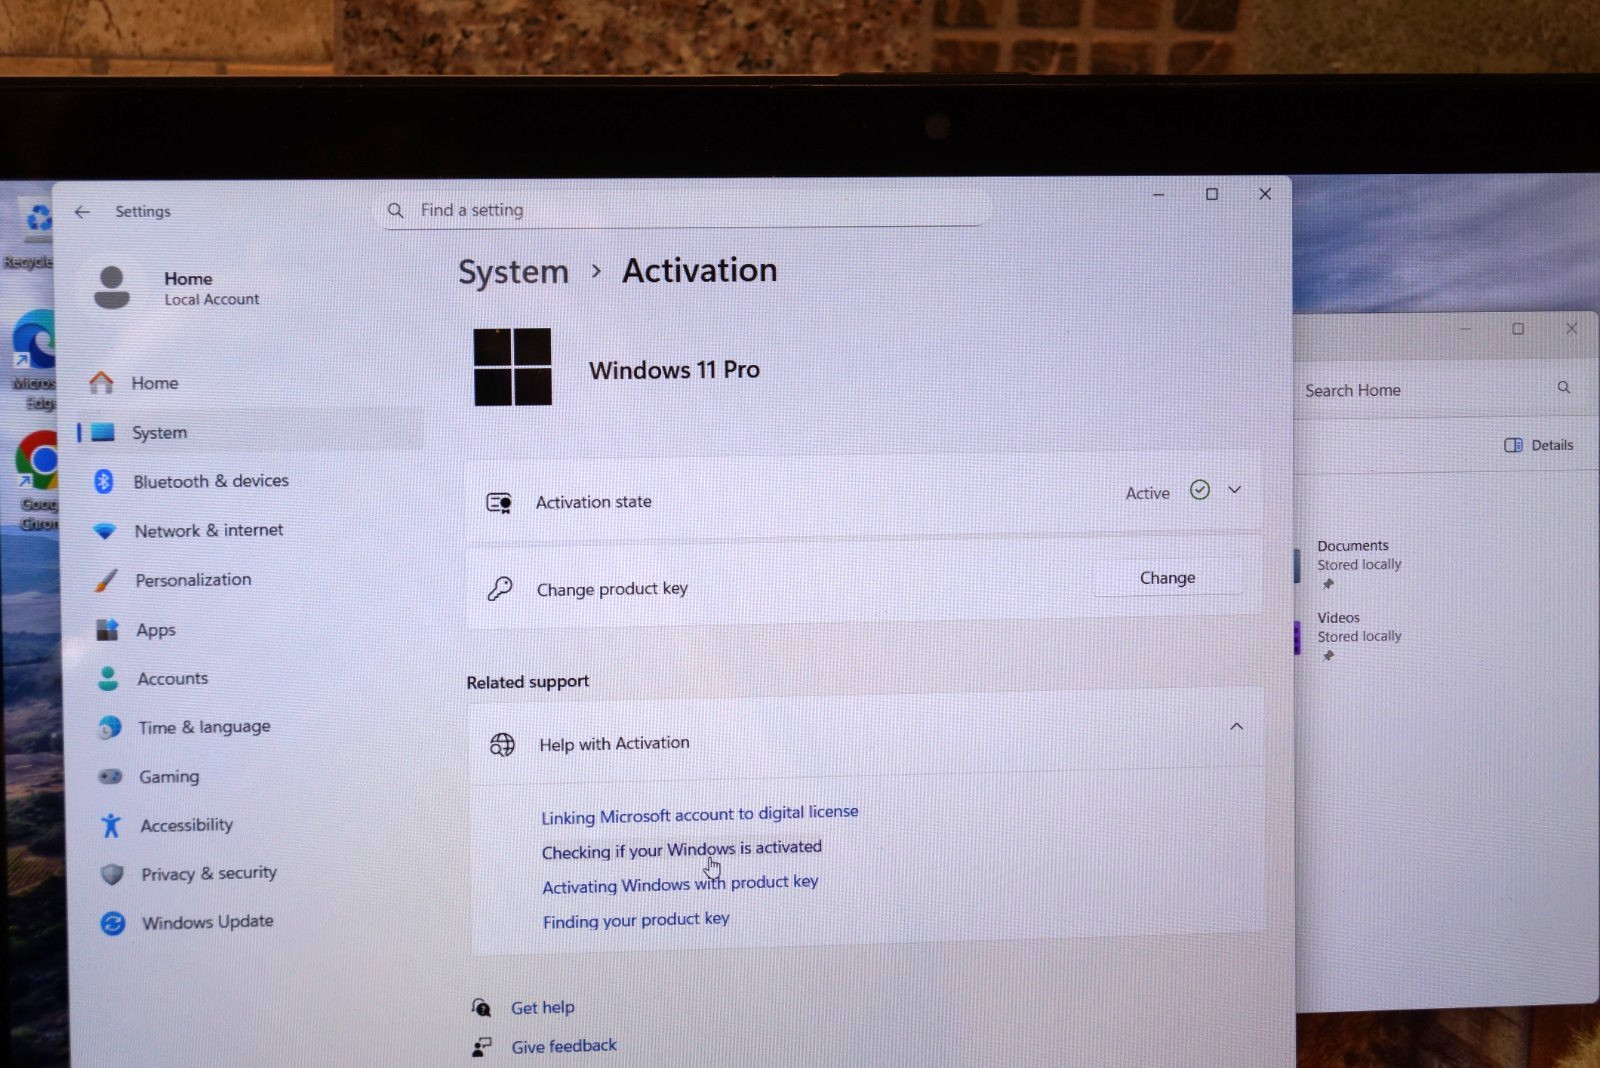Image resolution: width=1600 pixels, height=1068 pixels.
Task: Click the Privacy shield icon
Action: [112, 875]
